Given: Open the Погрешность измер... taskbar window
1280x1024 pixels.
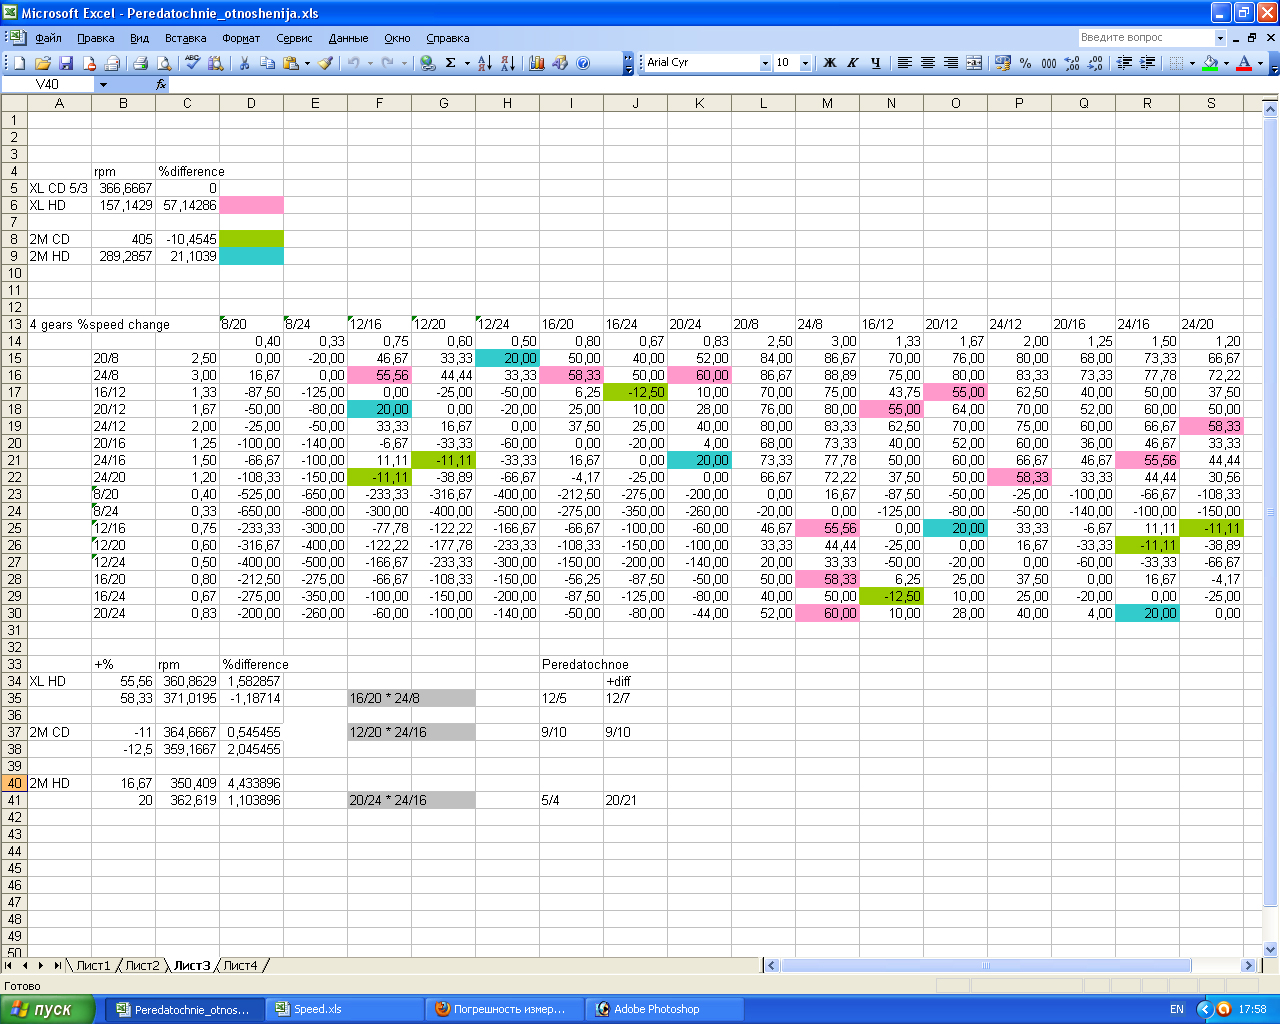Looking at the screenshot, I should click(505, 1009).
